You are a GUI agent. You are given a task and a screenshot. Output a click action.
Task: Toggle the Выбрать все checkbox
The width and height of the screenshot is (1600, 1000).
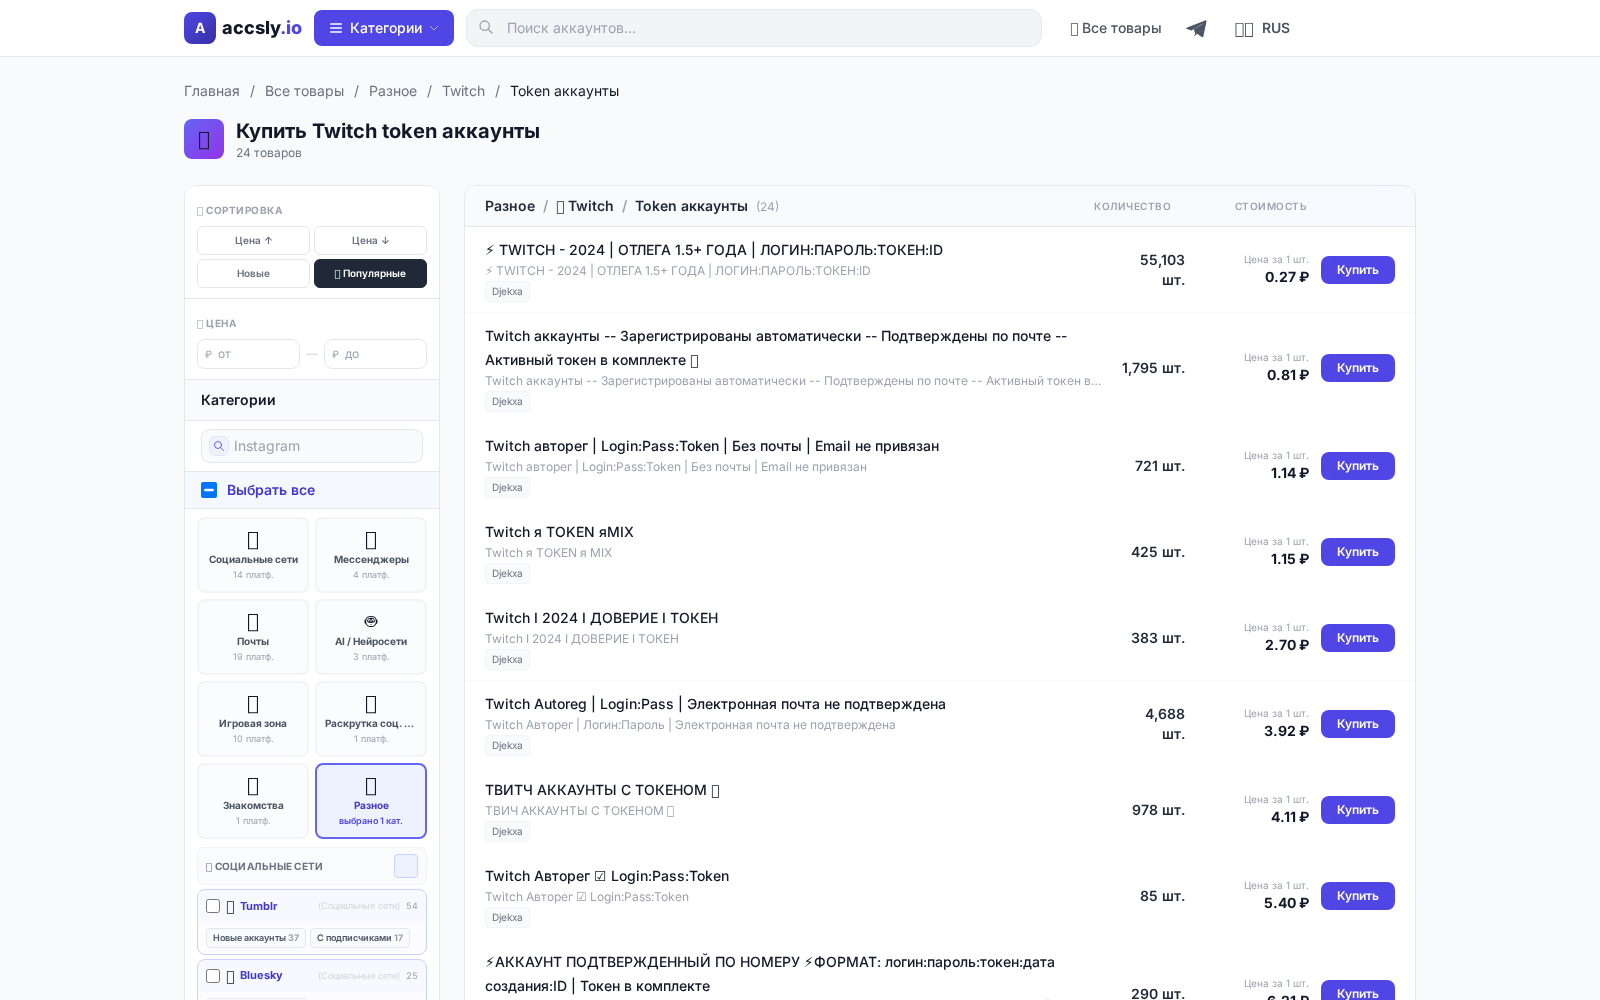pos(209,490)
